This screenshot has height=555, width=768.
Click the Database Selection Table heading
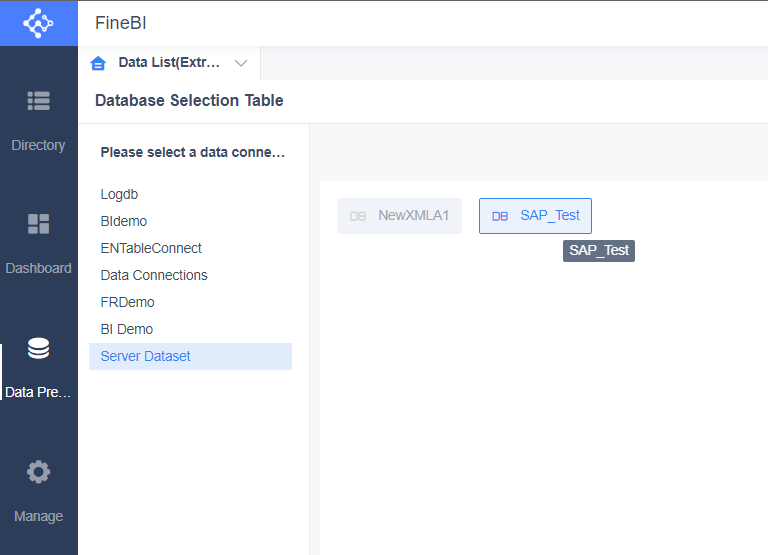coord(189,100)
